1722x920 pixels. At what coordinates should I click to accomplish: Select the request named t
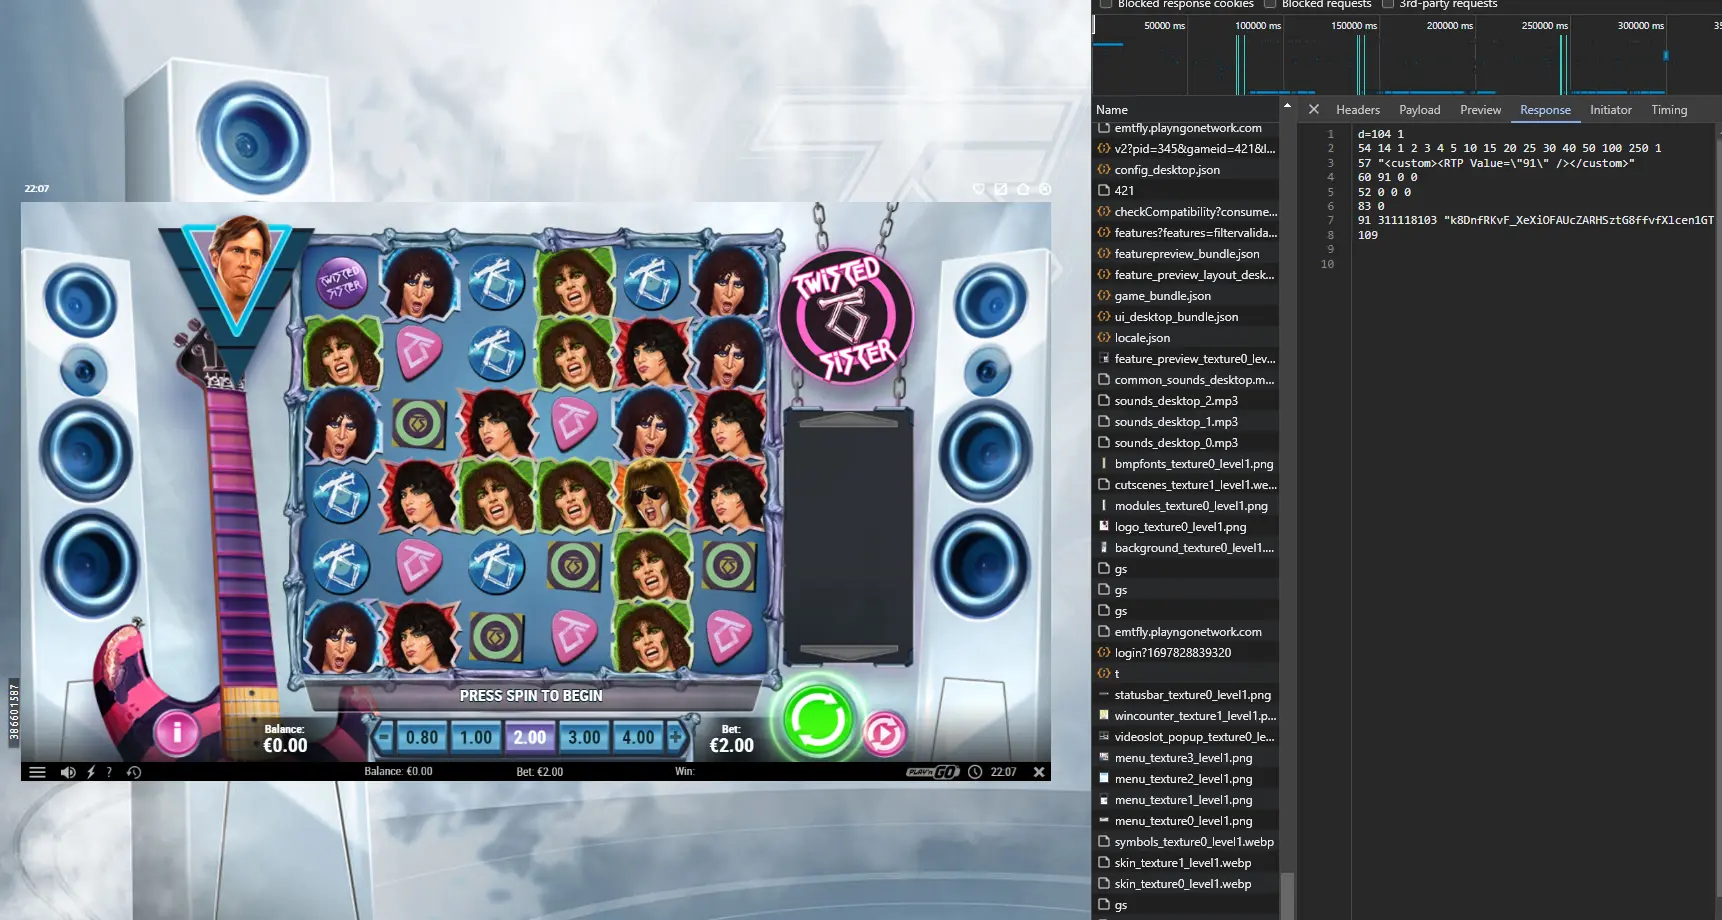(x=1187, y=674)
